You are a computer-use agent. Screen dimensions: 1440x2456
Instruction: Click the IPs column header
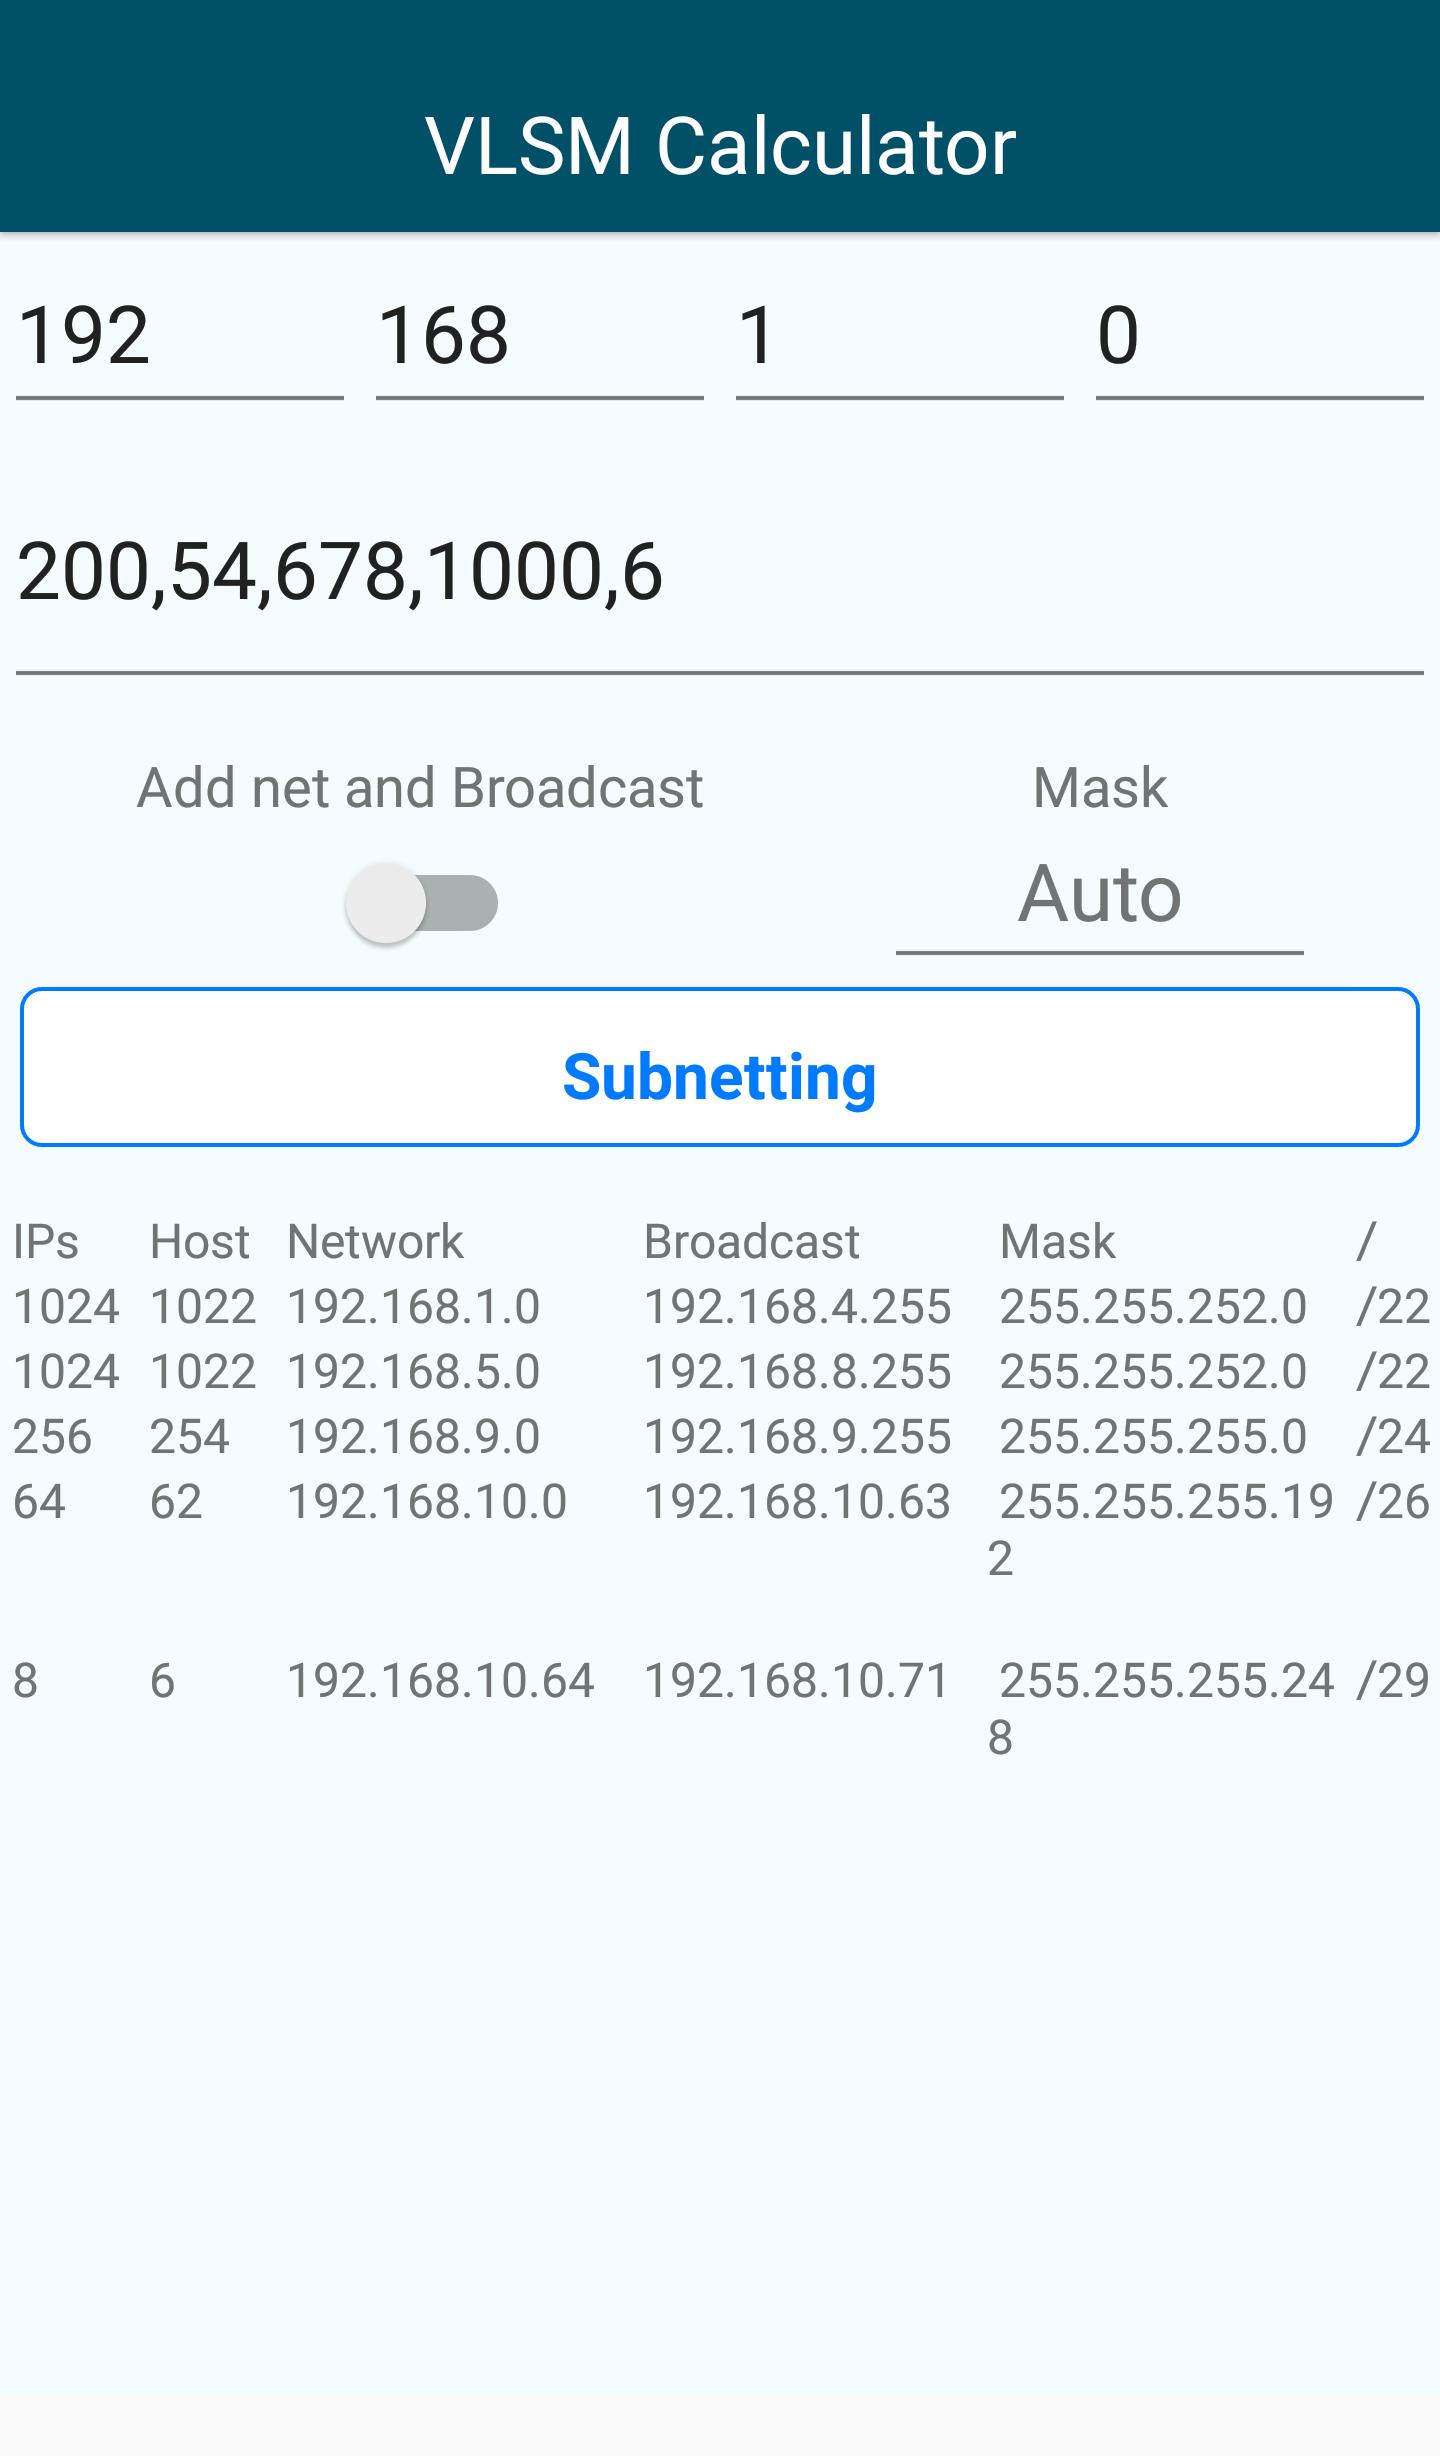(48, 1242)
